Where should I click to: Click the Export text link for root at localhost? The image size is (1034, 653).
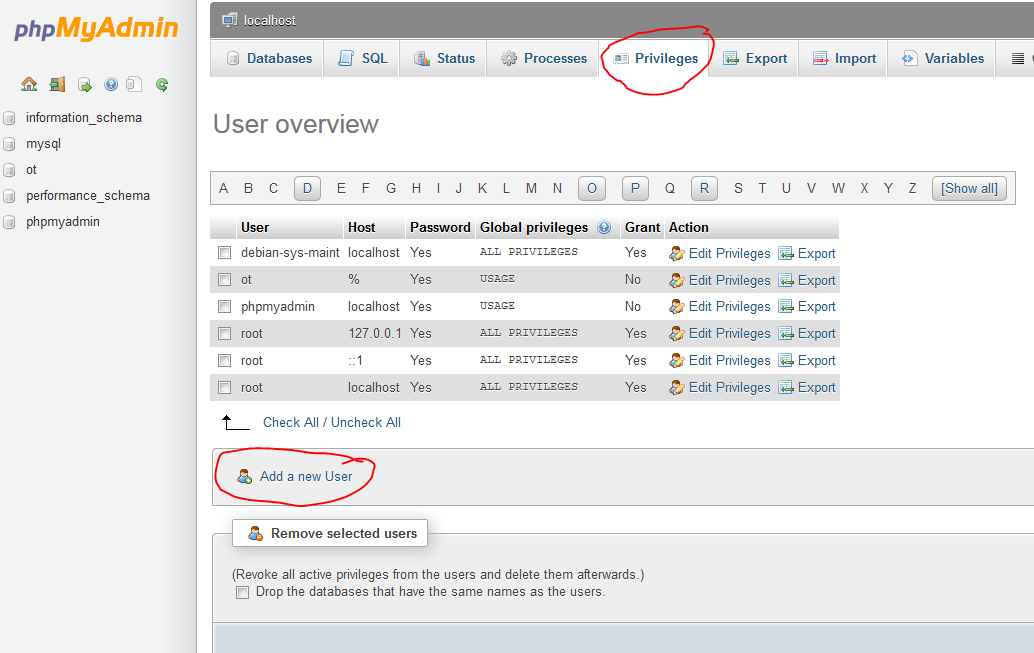816,388
